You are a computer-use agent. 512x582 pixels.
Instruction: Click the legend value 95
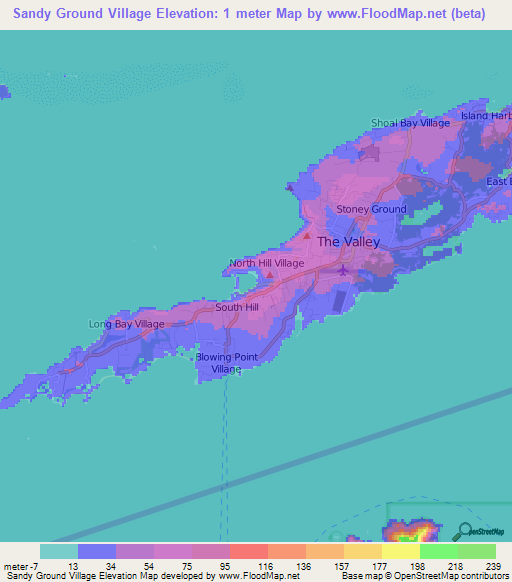point(225,567)
